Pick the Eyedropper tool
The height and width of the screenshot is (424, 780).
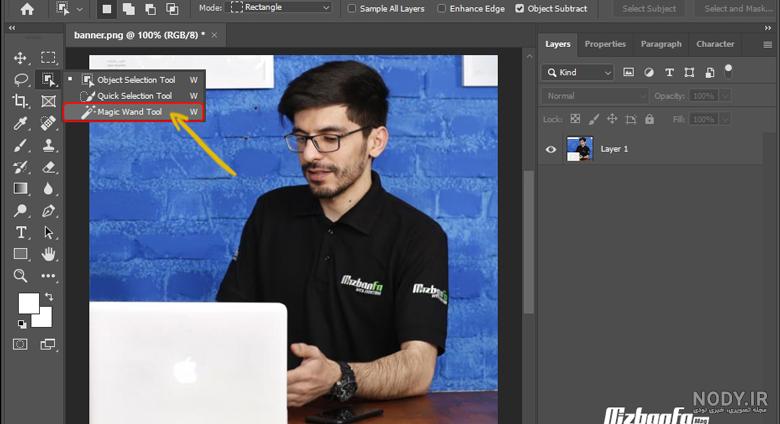[20, 123]
